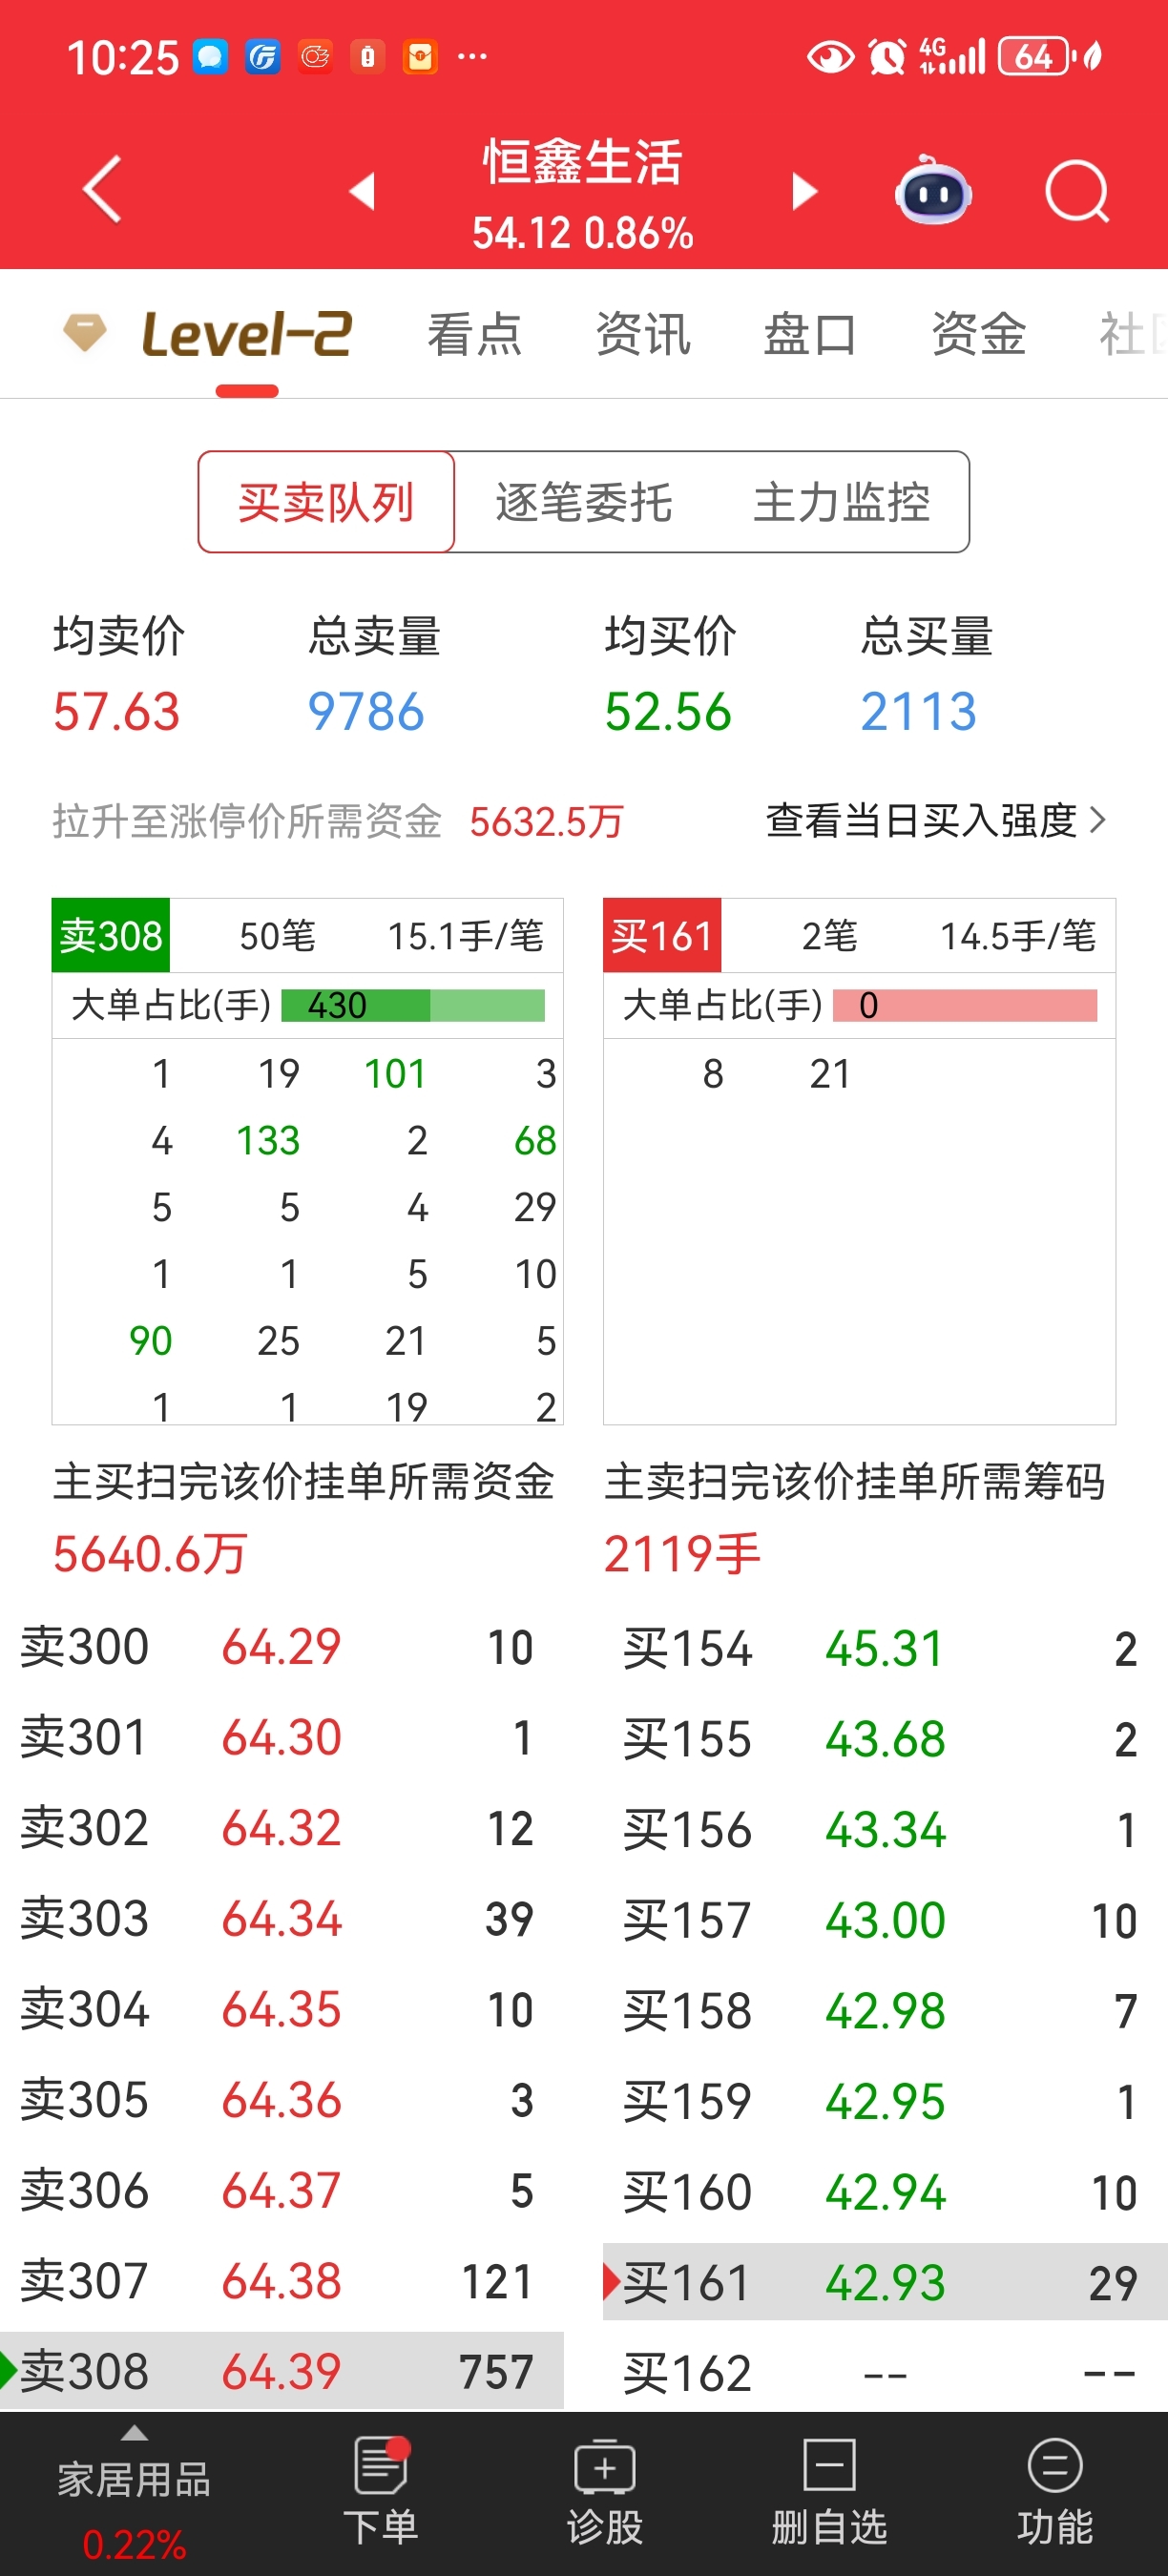
Task: Switch to 资讯 tab
Action: pyautogui.click(x=643, y=334)
